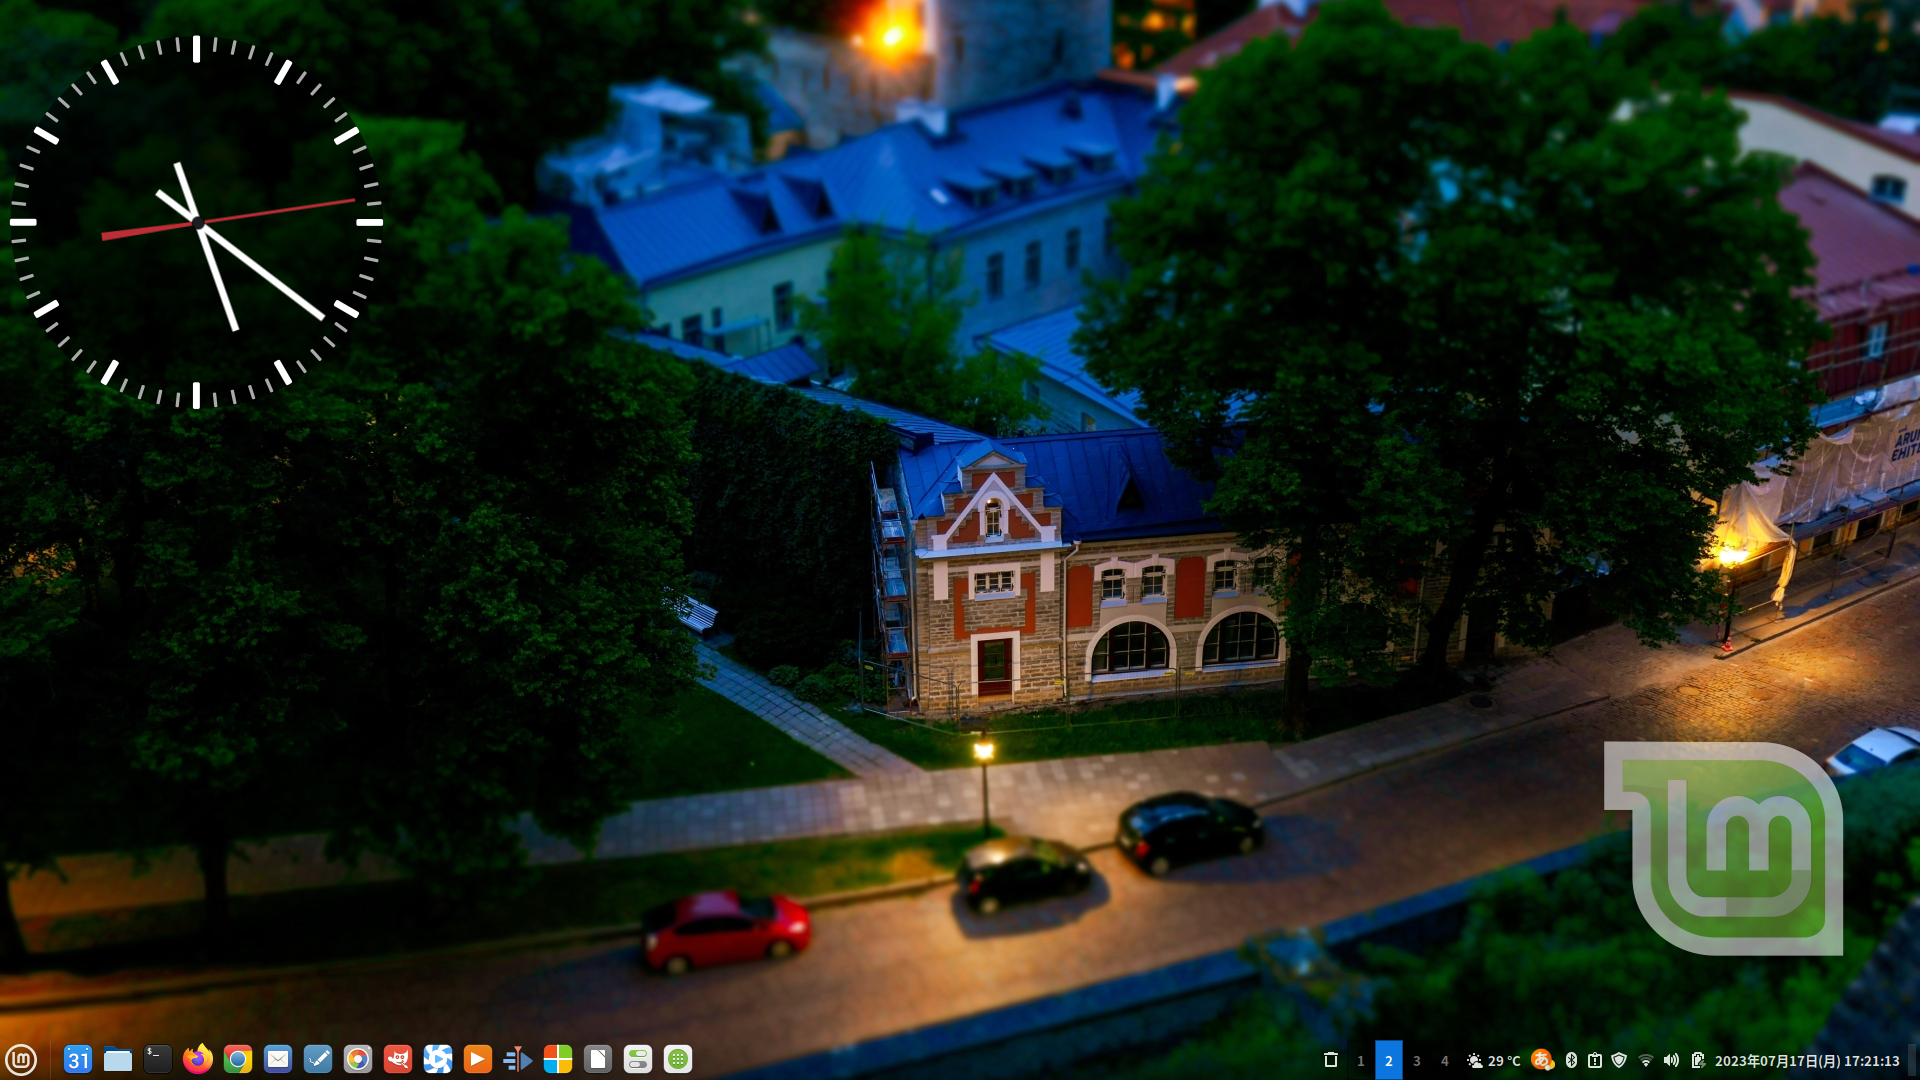Click the Japanese input method indicator
Viewport: 1920px width, 1080px height.
tap(1542, 1060)
